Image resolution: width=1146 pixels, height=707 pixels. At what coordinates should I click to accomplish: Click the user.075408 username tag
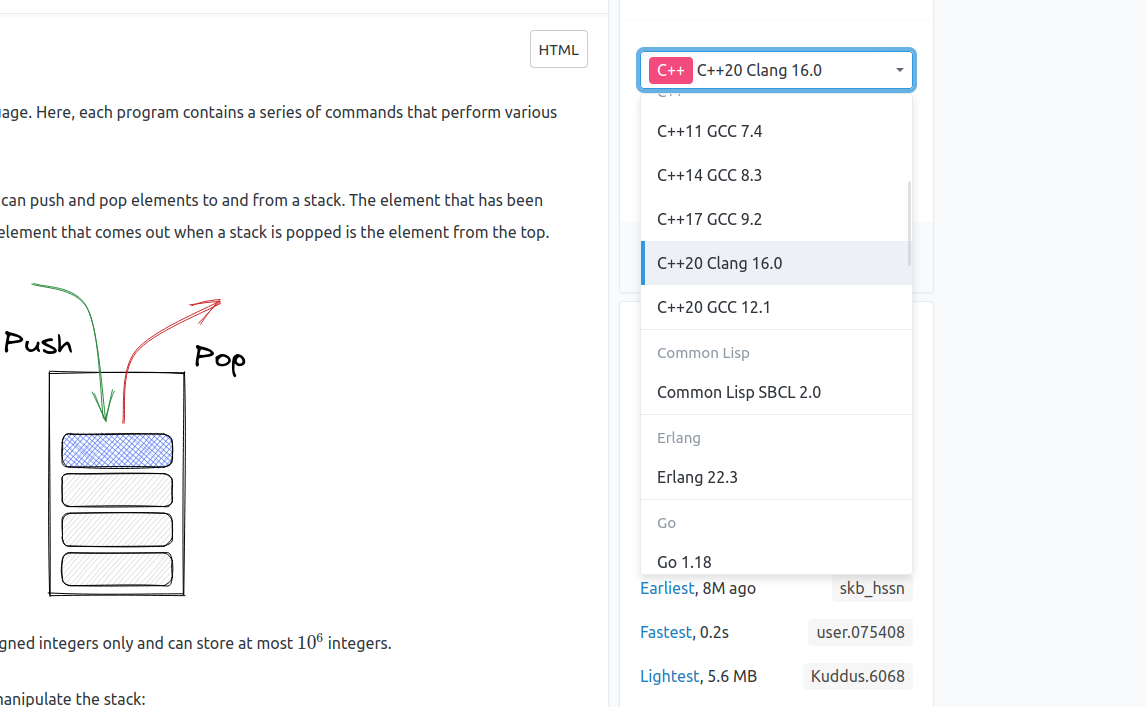[860, 632]
